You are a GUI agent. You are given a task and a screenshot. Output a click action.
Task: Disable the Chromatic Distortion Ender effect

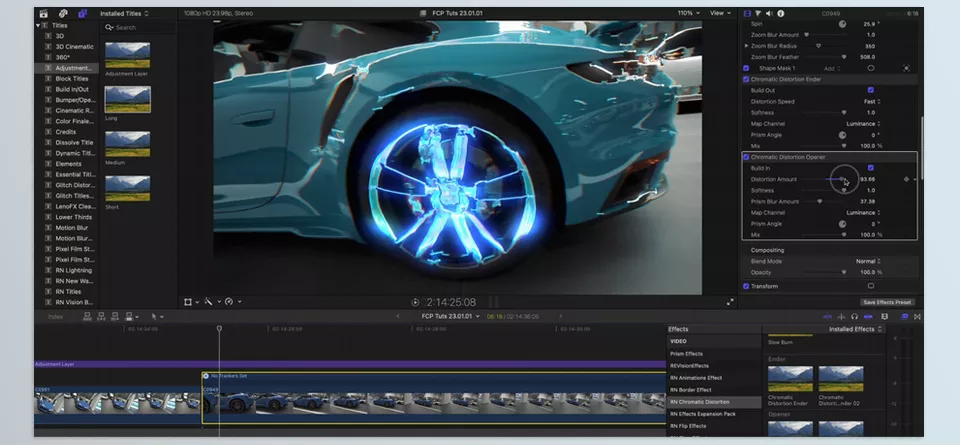pyautogui.click(x=746, y=79)
